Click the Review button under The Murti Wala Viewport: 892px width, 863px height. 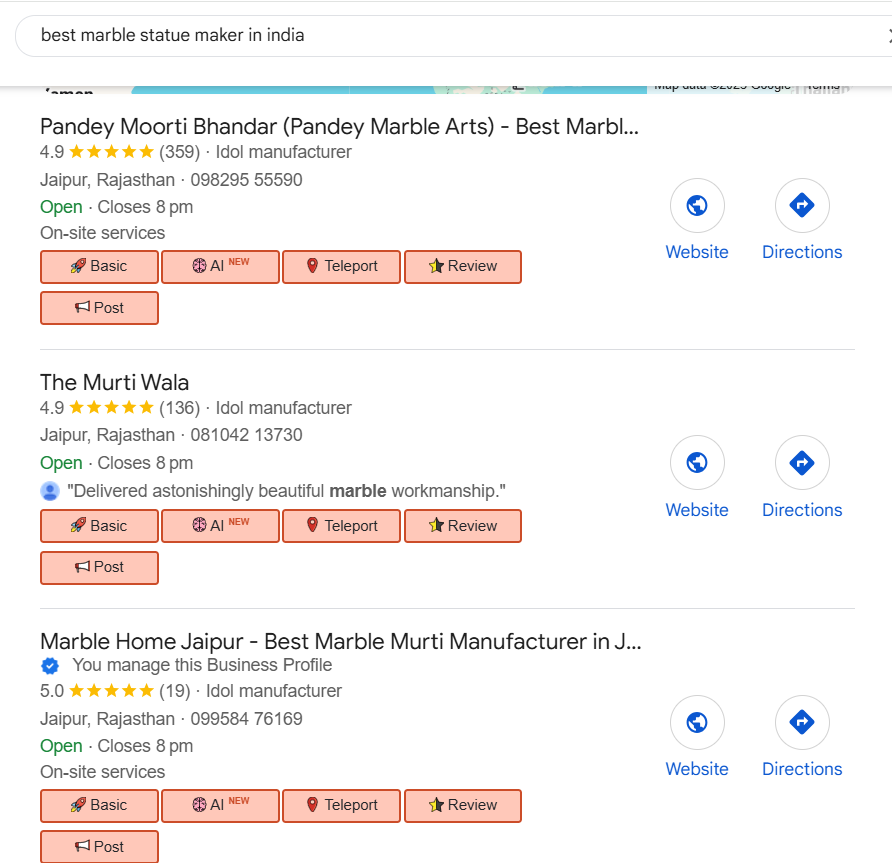[x=463, y=526]
